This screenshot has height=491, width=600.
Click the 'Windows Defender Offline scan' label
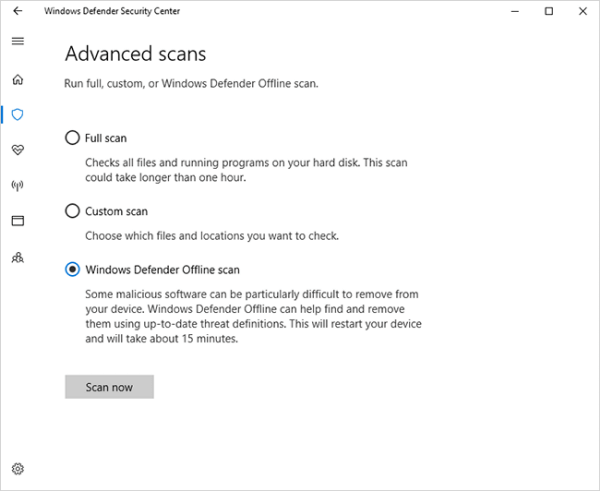162,270
